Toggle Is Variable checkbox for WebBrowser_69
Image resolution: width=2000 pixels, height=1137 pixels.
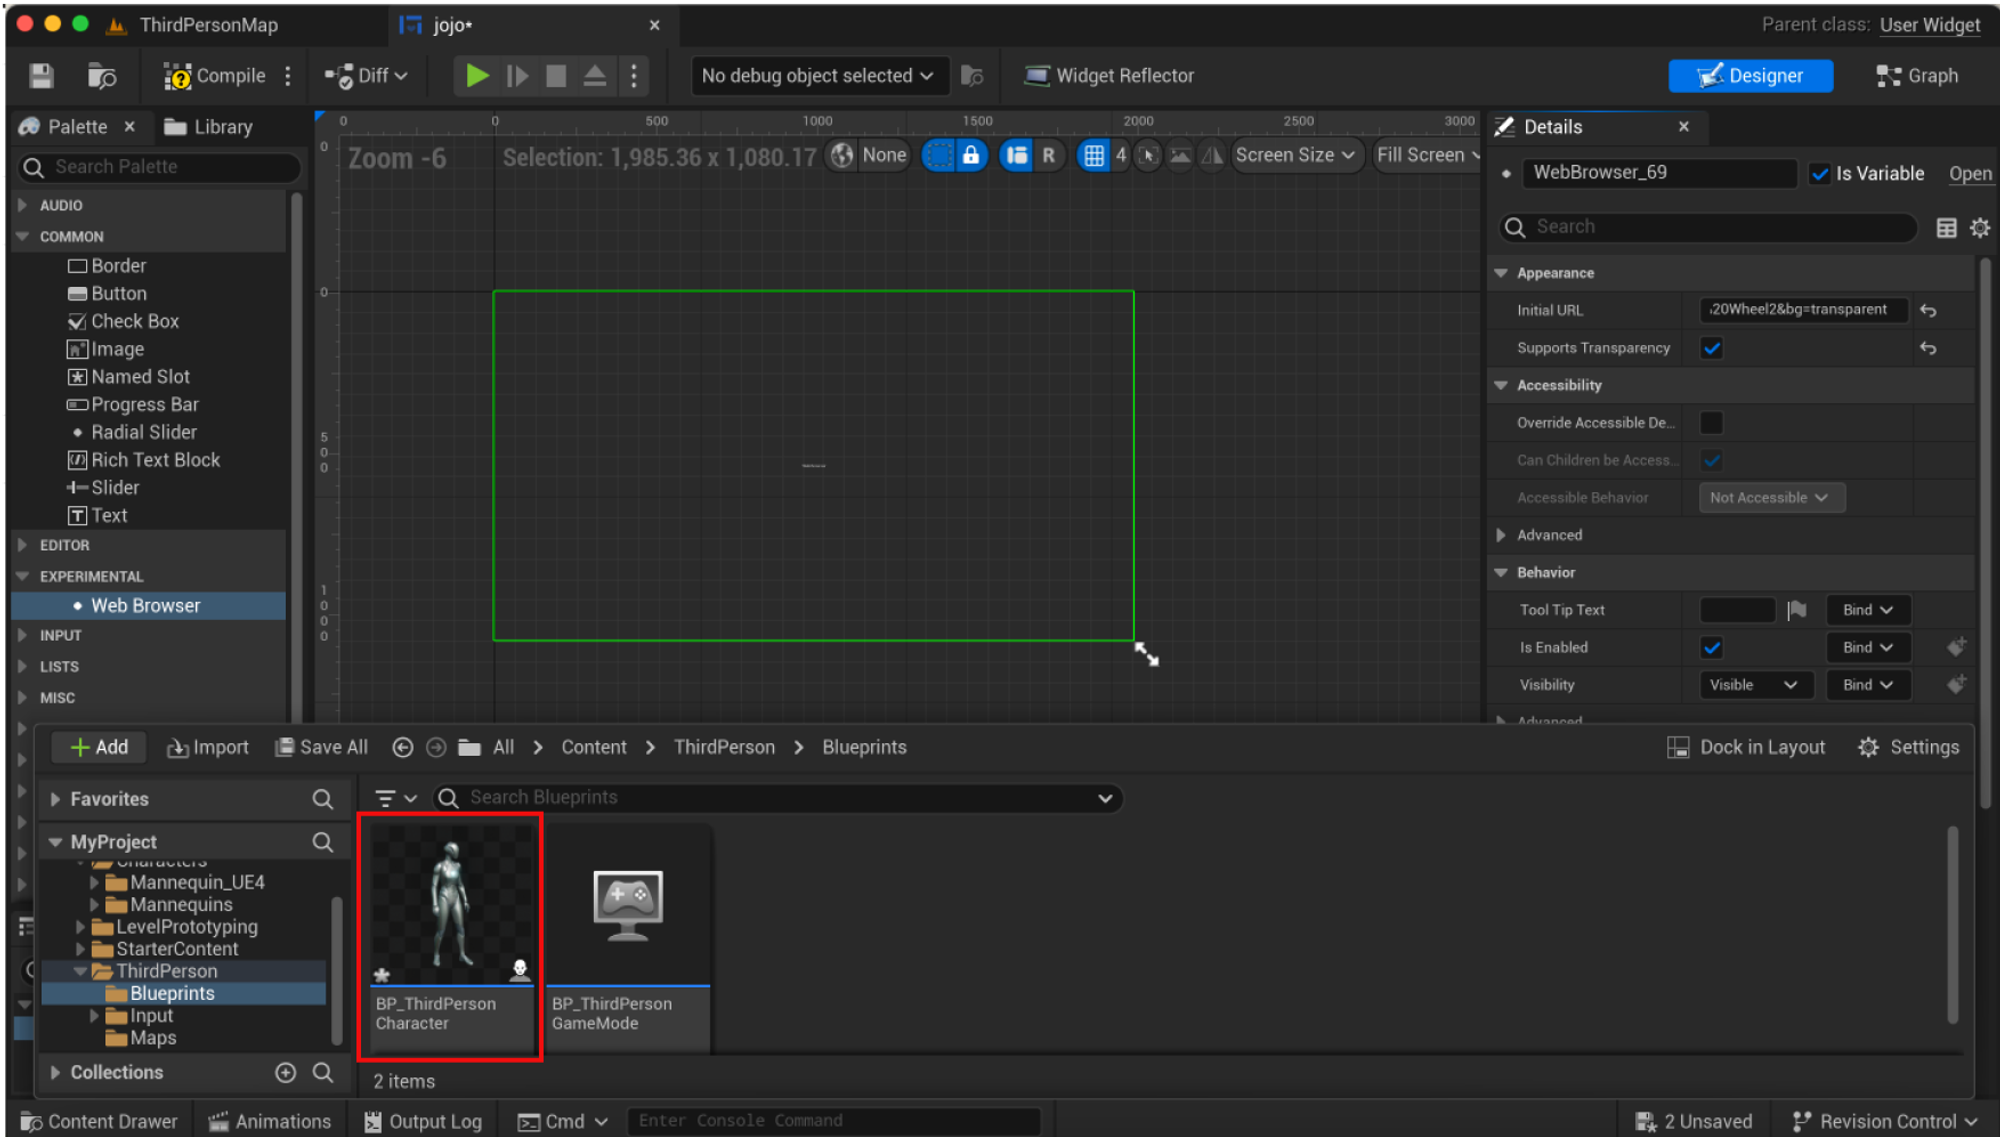[x=1820, y=172]
